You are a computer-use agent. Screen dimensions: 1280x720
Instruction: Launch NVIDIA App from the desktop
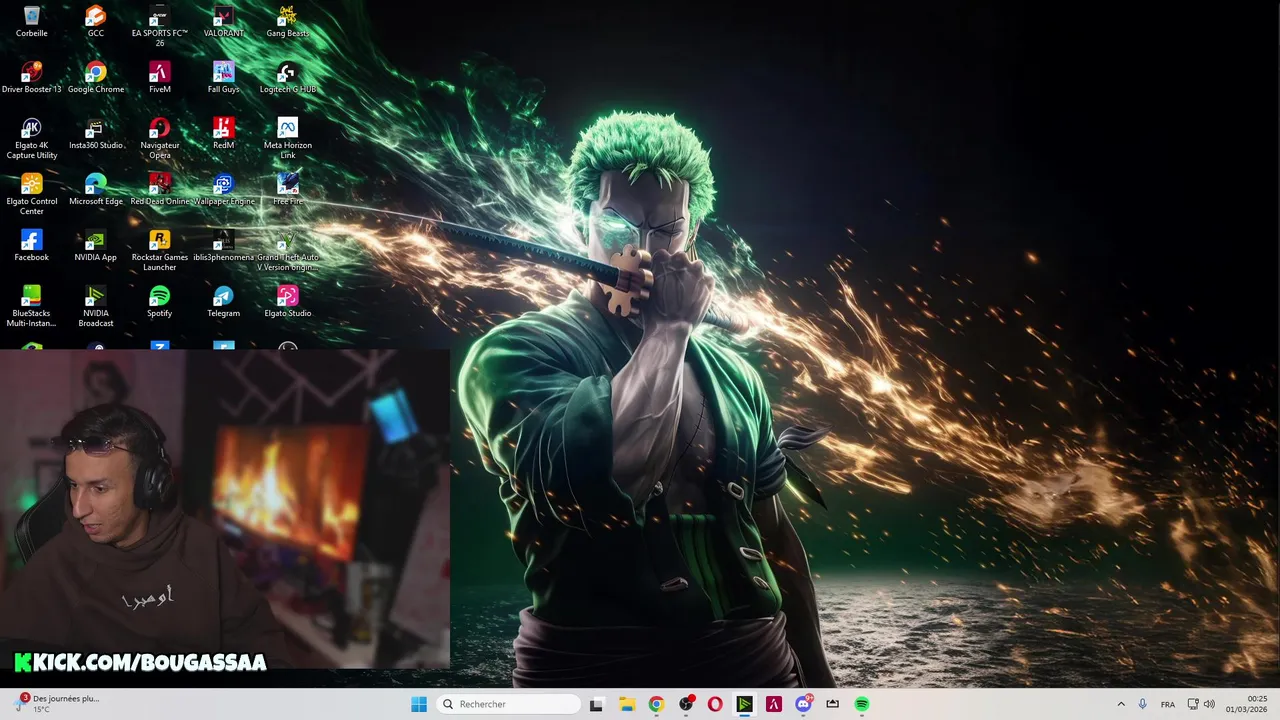[x=95, y=245]
